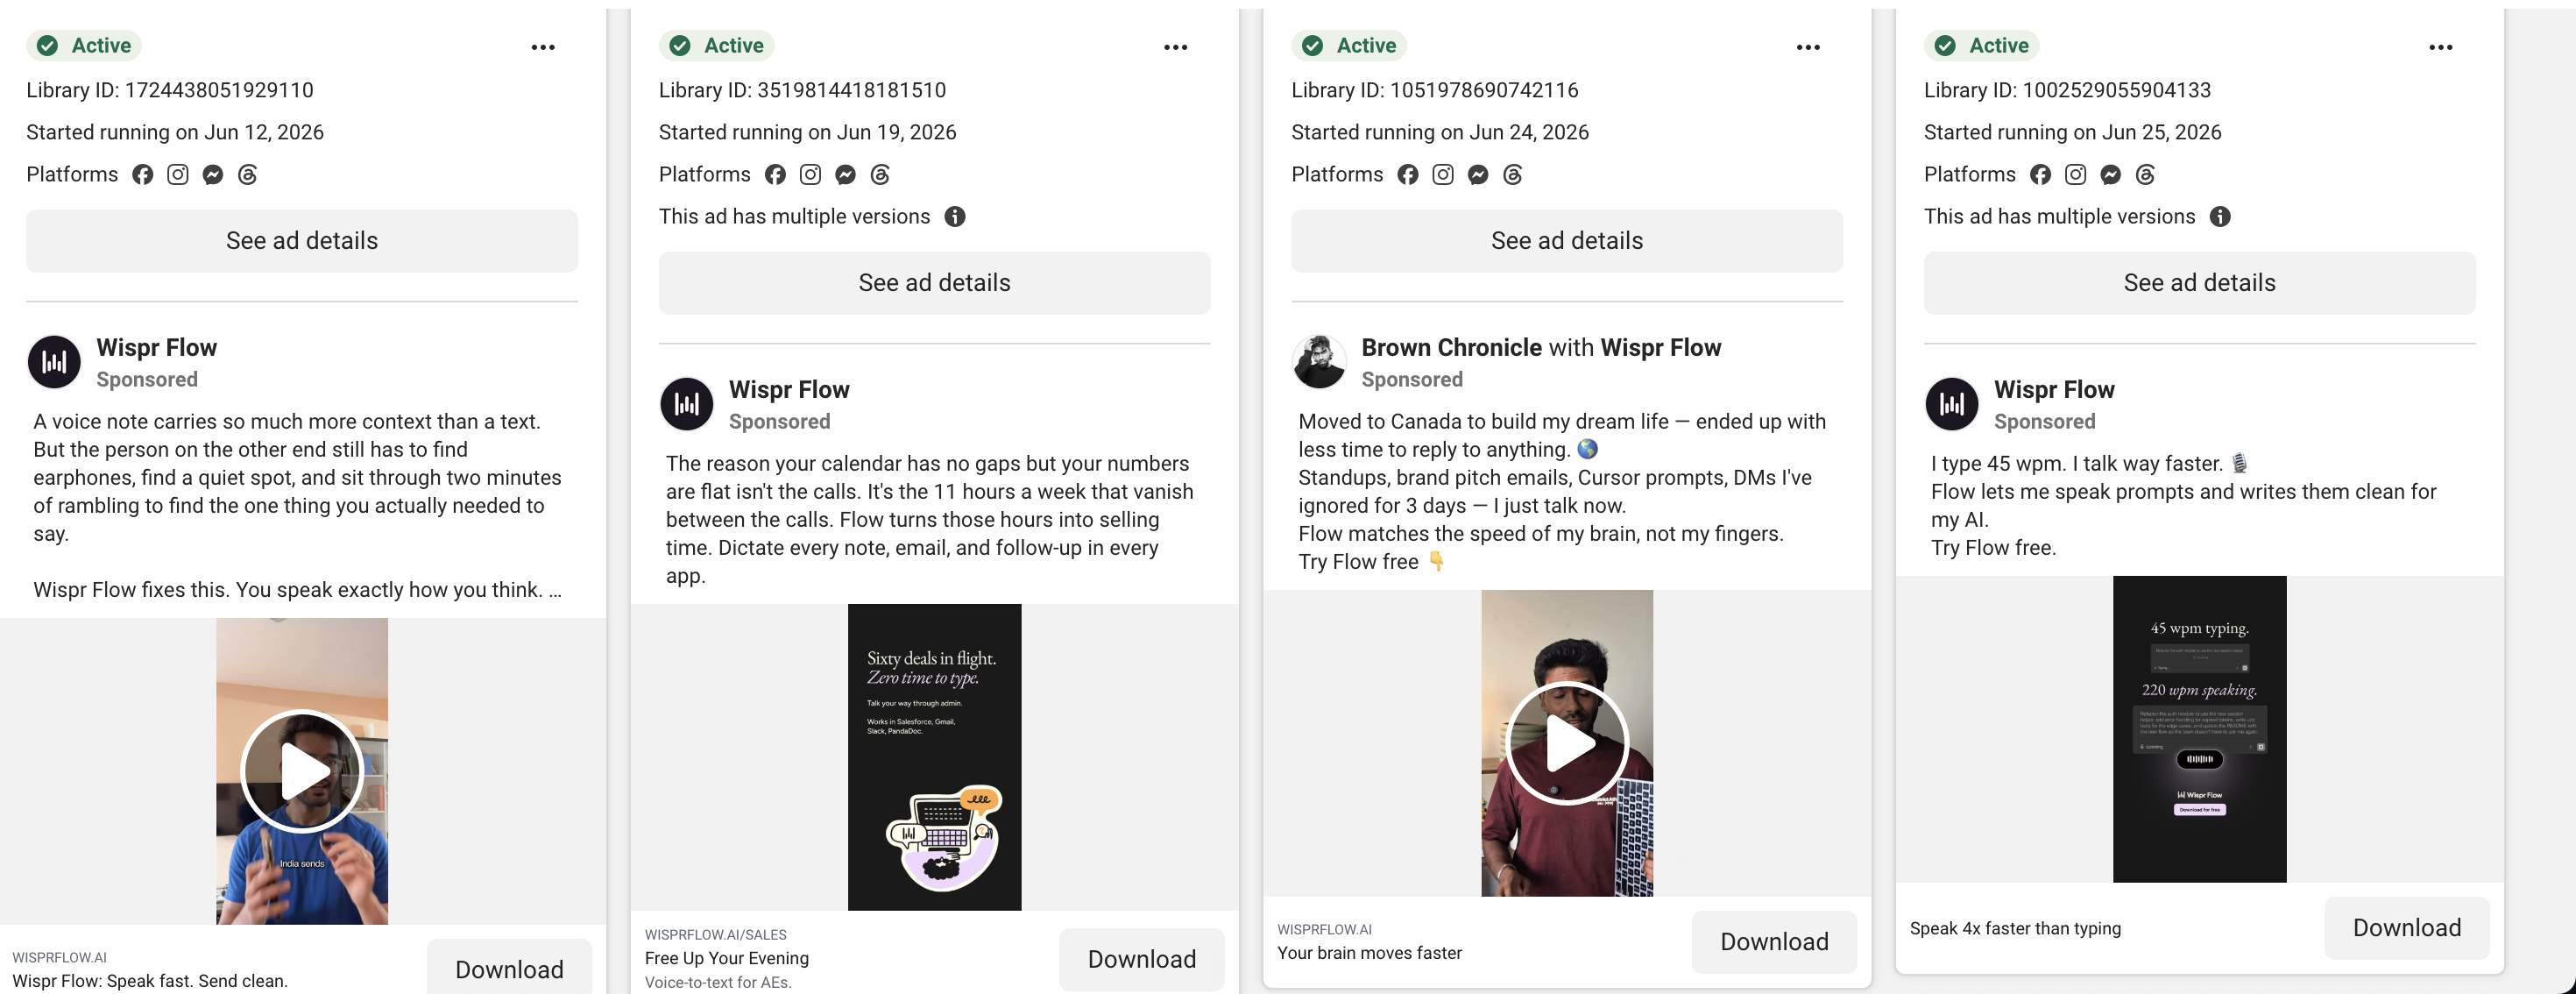The image size is (2576, 994).
Task: Click 'Voice-to-text for AEs.' description text
Action: tap(718, 983)
